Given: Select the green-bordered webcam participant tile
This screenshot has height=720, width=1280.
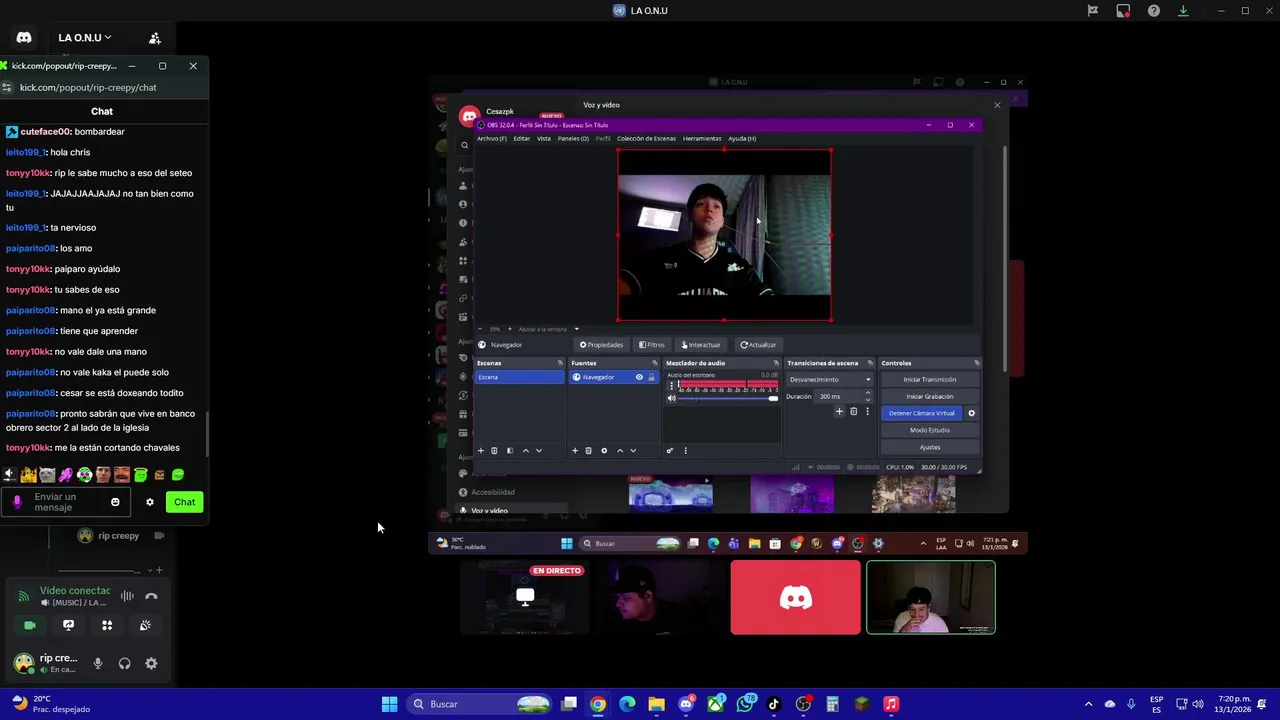Looking at the screenshot, I should click(931, 598).
